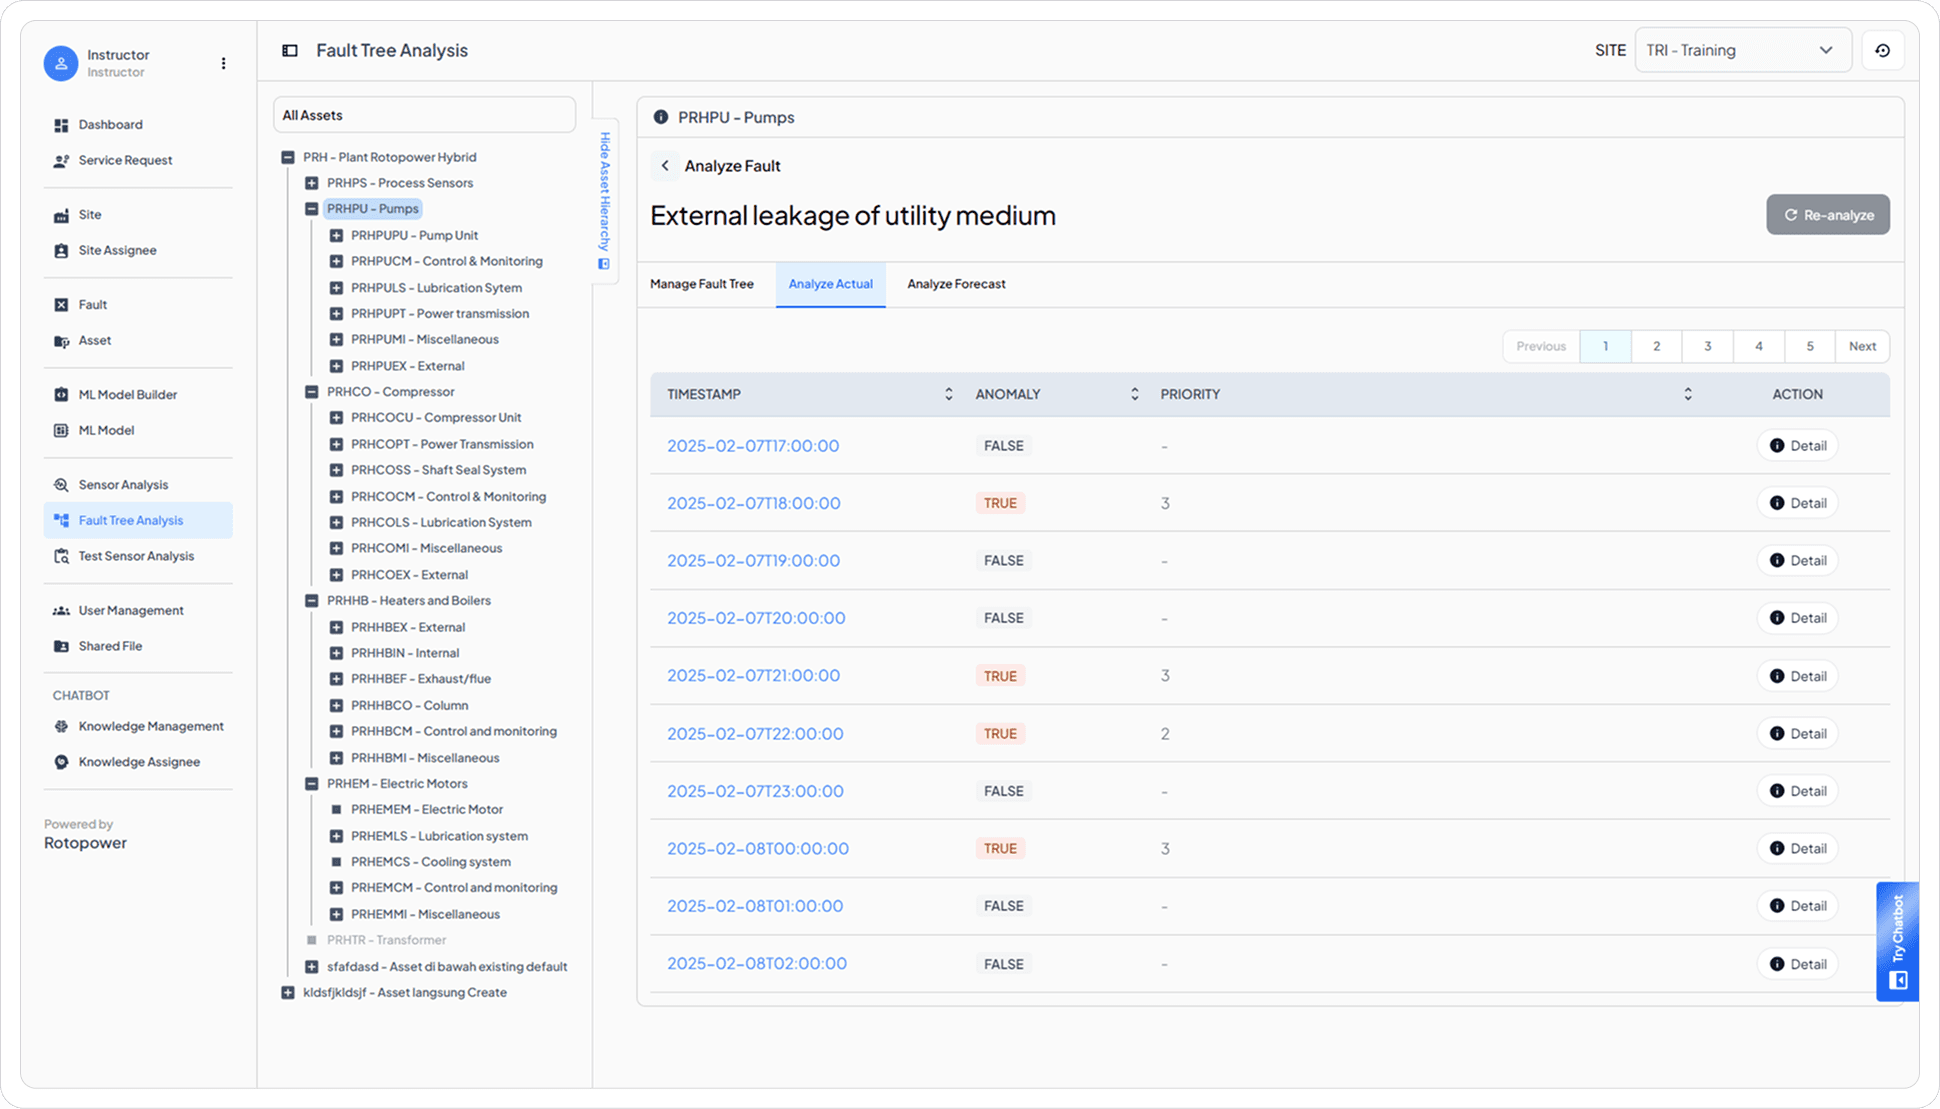Click info icon next to PRHPU - Pumps
The width and height of the screenshot is (1940, 1109).
[x=660, y=117]
